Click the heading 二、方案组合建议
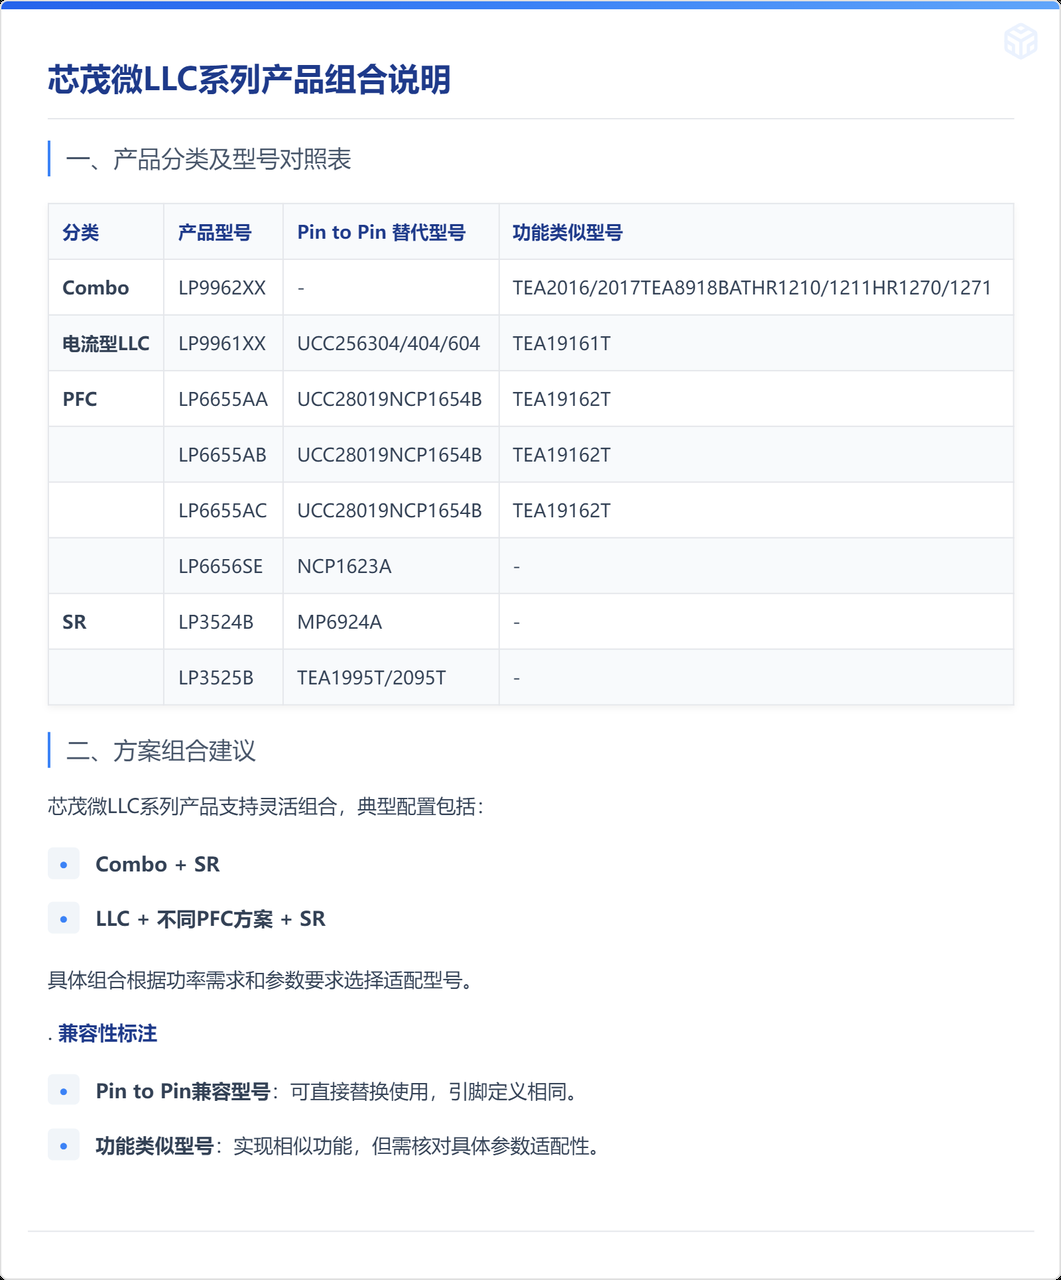Screen dimensions: 1061x1280 [x=160, y=751]
